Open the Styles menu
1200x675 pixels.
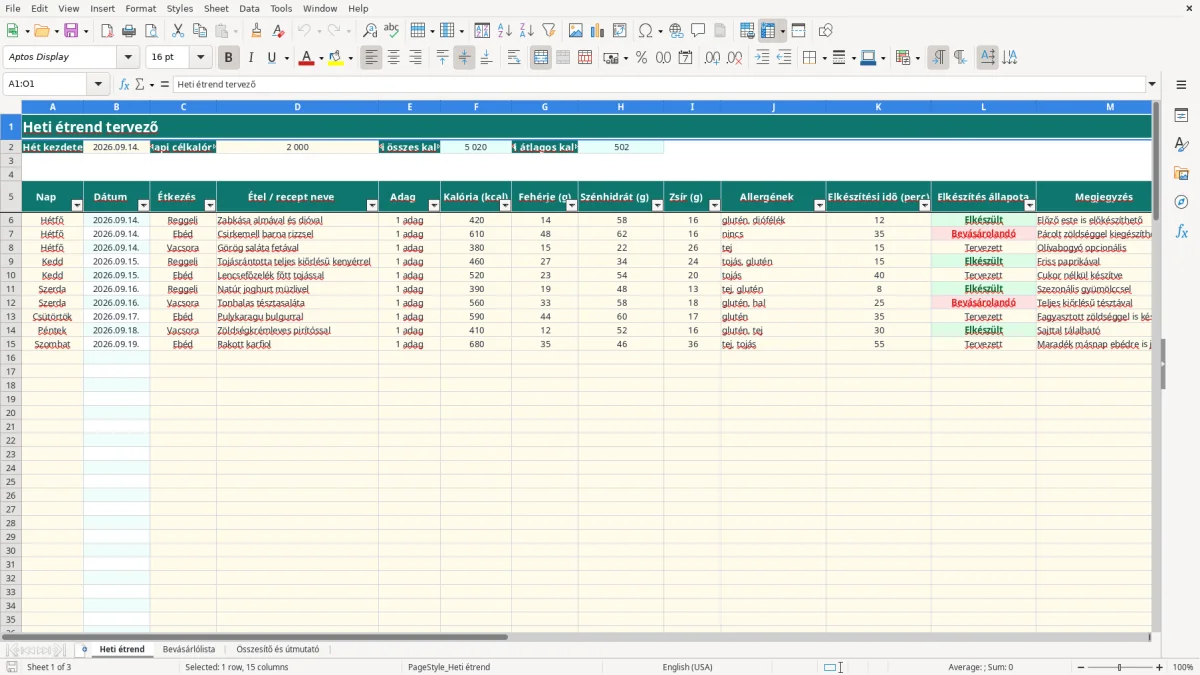pyautogui.click(x=180, y=8)
